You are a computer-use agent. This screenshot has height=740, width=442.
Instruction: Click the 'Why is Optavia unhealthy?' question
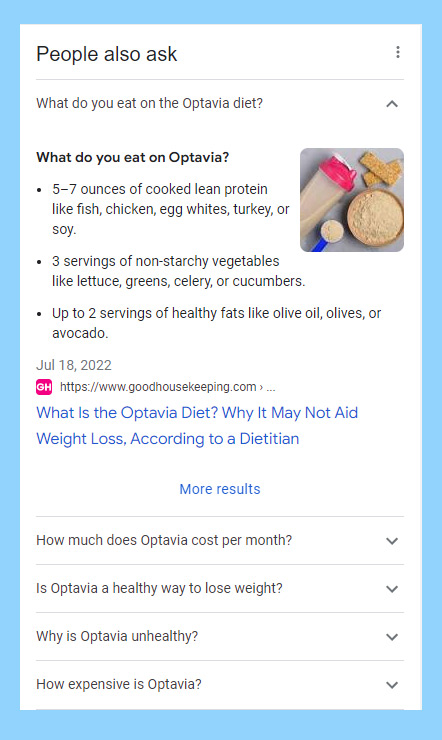pos(117,636)
